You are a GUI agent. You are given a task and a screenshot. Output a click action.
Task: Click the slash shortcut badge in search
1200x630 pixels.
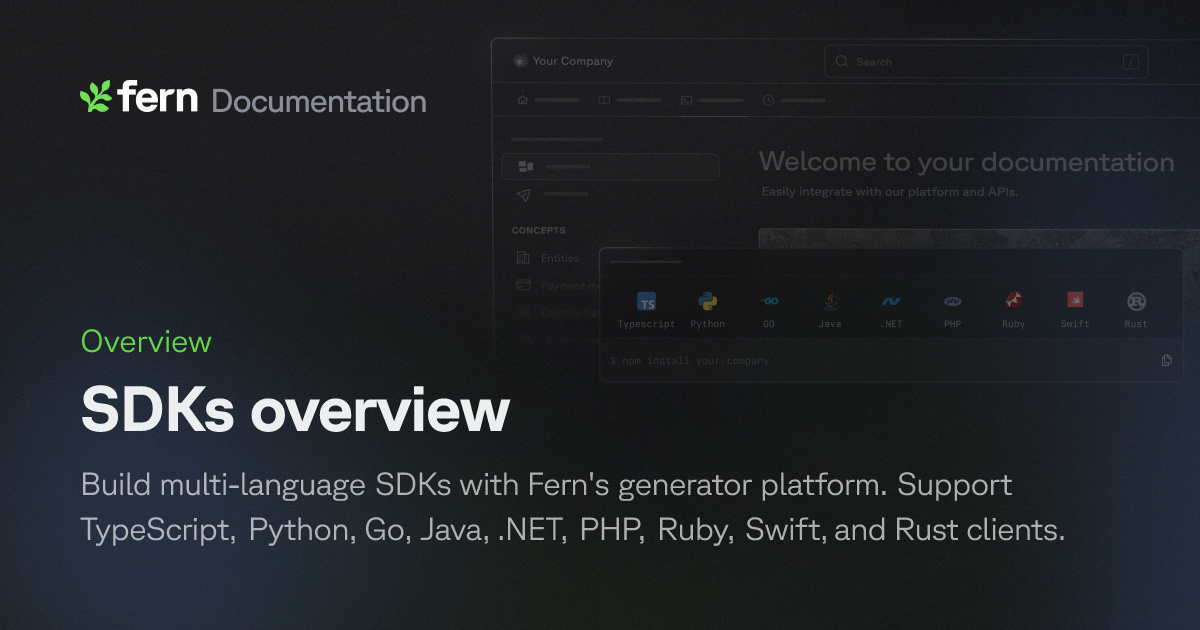click(x=1131, y=62)
